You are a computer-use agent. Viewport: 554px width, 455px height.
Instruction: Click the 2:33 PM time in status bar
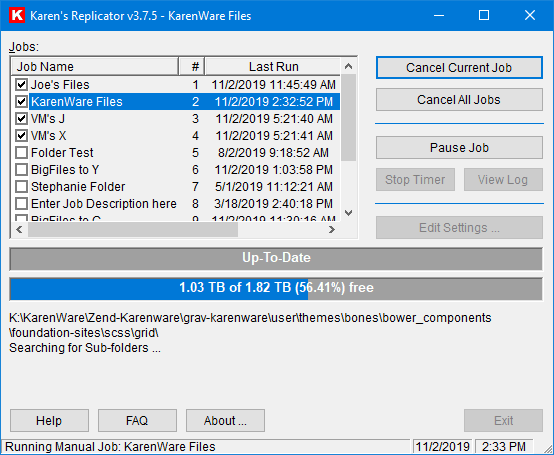[x=504, y=447]
